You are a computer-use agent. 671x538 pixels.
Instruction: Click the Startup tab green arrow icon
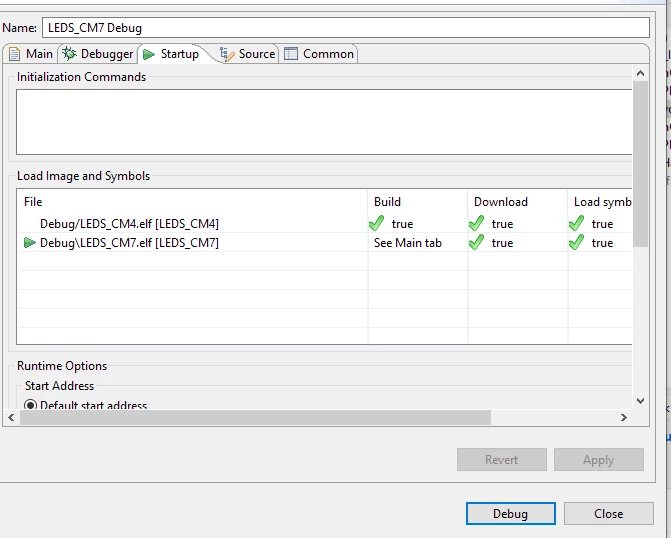tap(148, 54)
